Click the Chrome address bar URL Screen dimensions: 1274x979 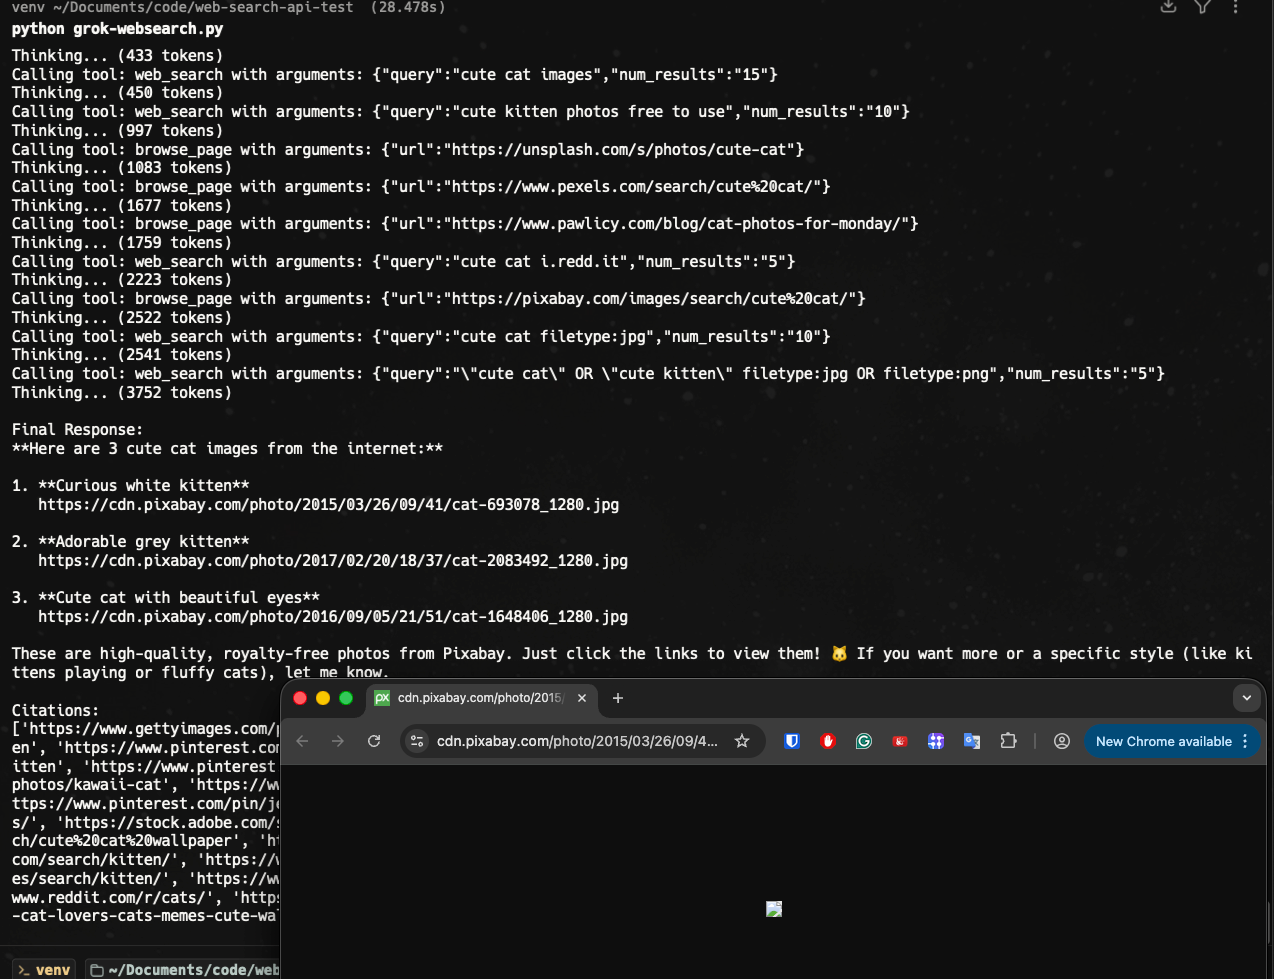point(577,741)
